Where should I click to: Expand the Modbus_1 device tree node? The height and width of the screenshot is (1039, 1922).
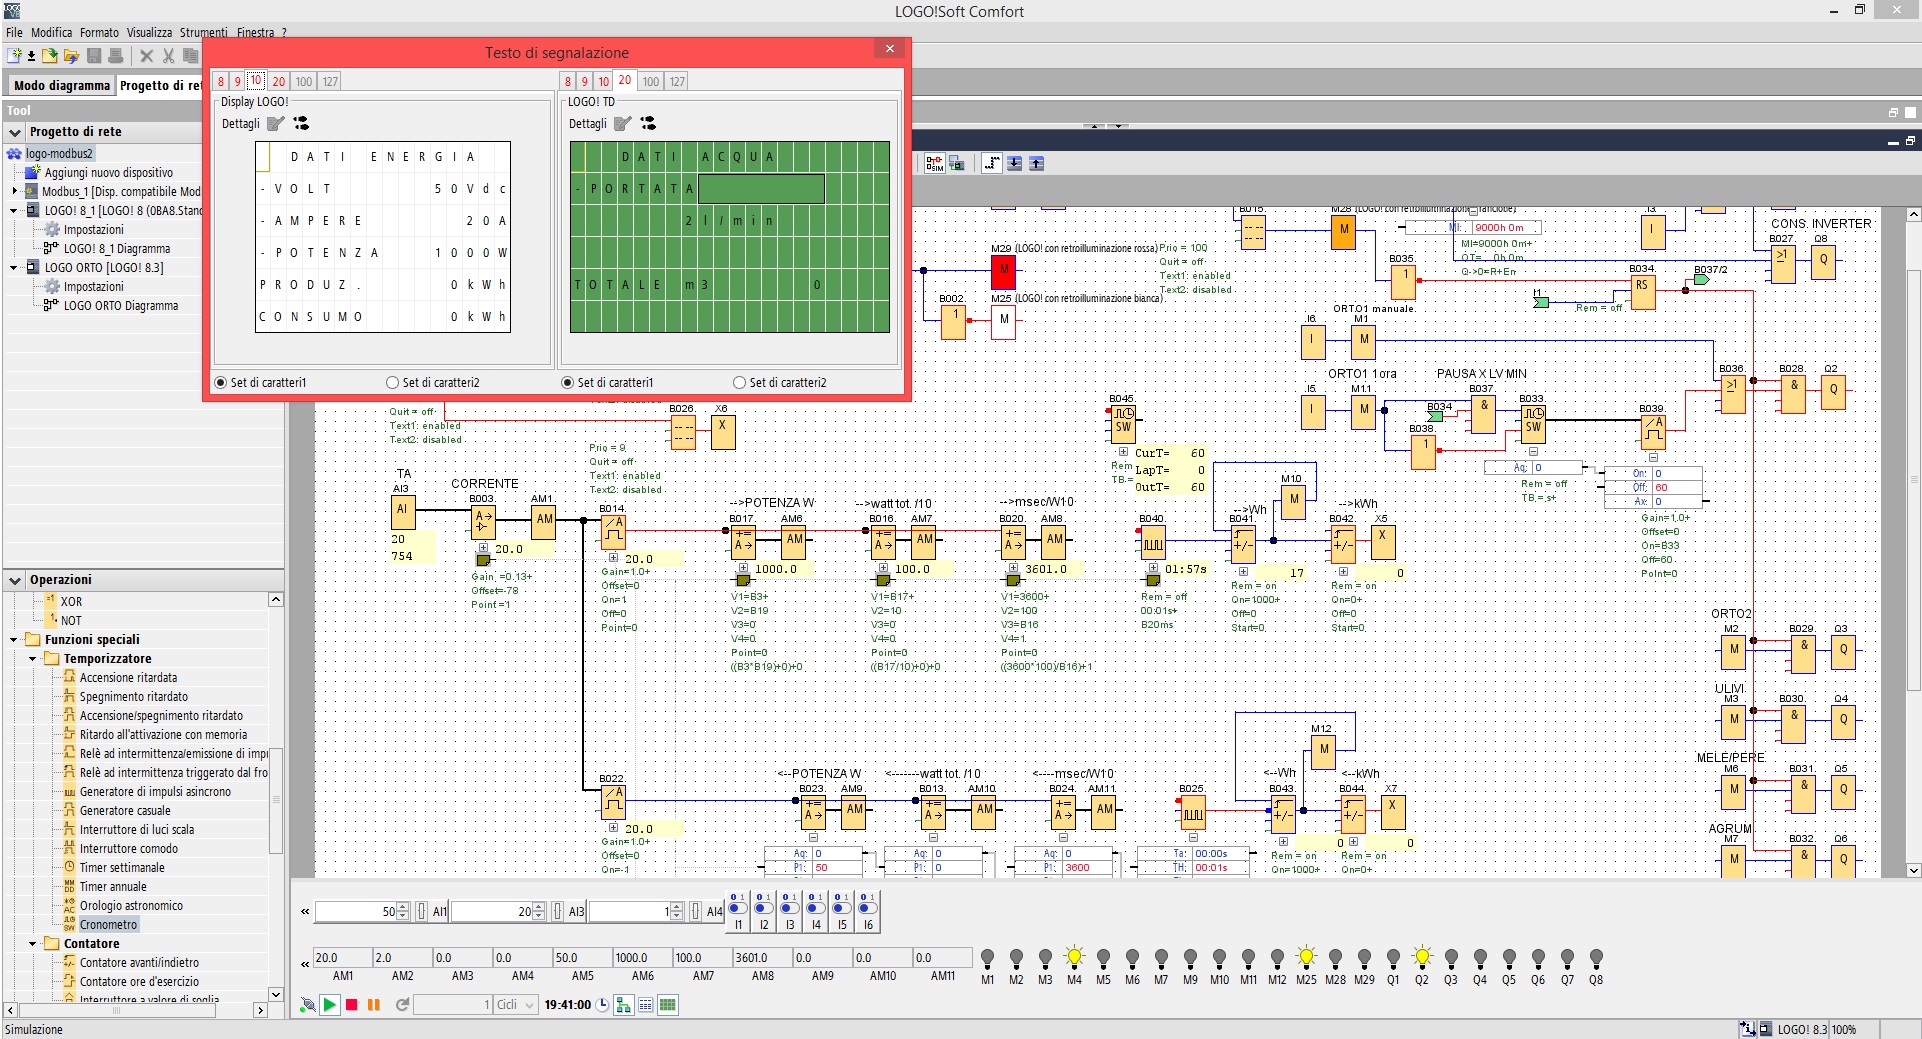pyautogui.click(x=15, y=191)
